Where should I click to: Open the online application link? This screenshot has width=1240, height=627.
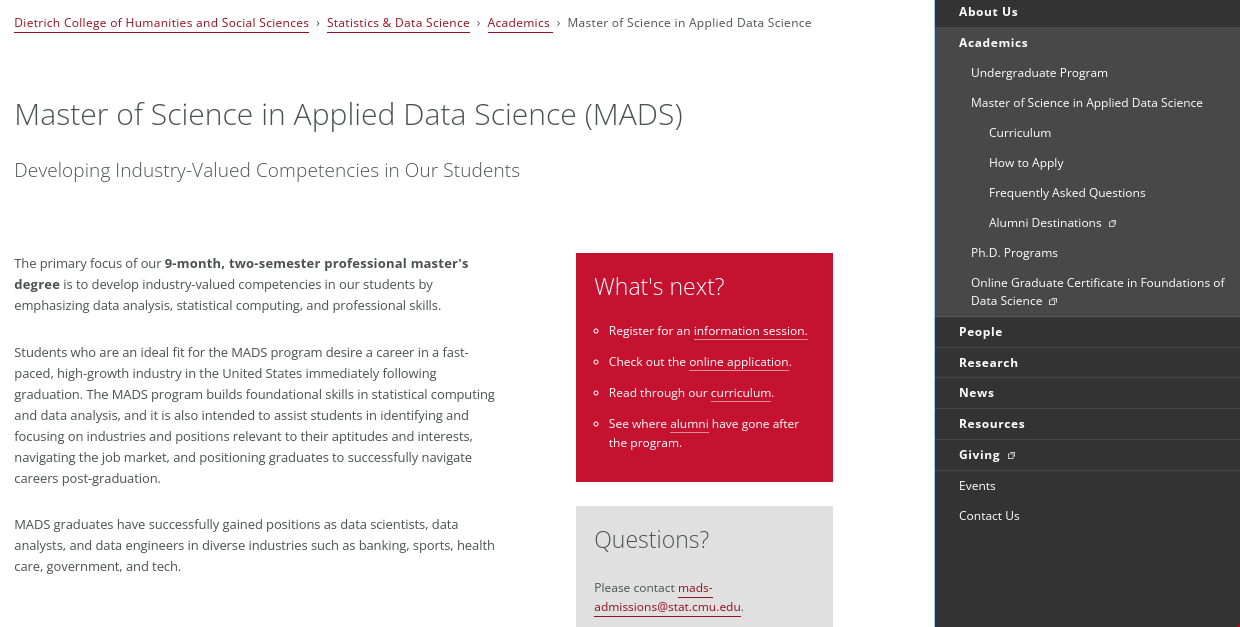[739, 362]
